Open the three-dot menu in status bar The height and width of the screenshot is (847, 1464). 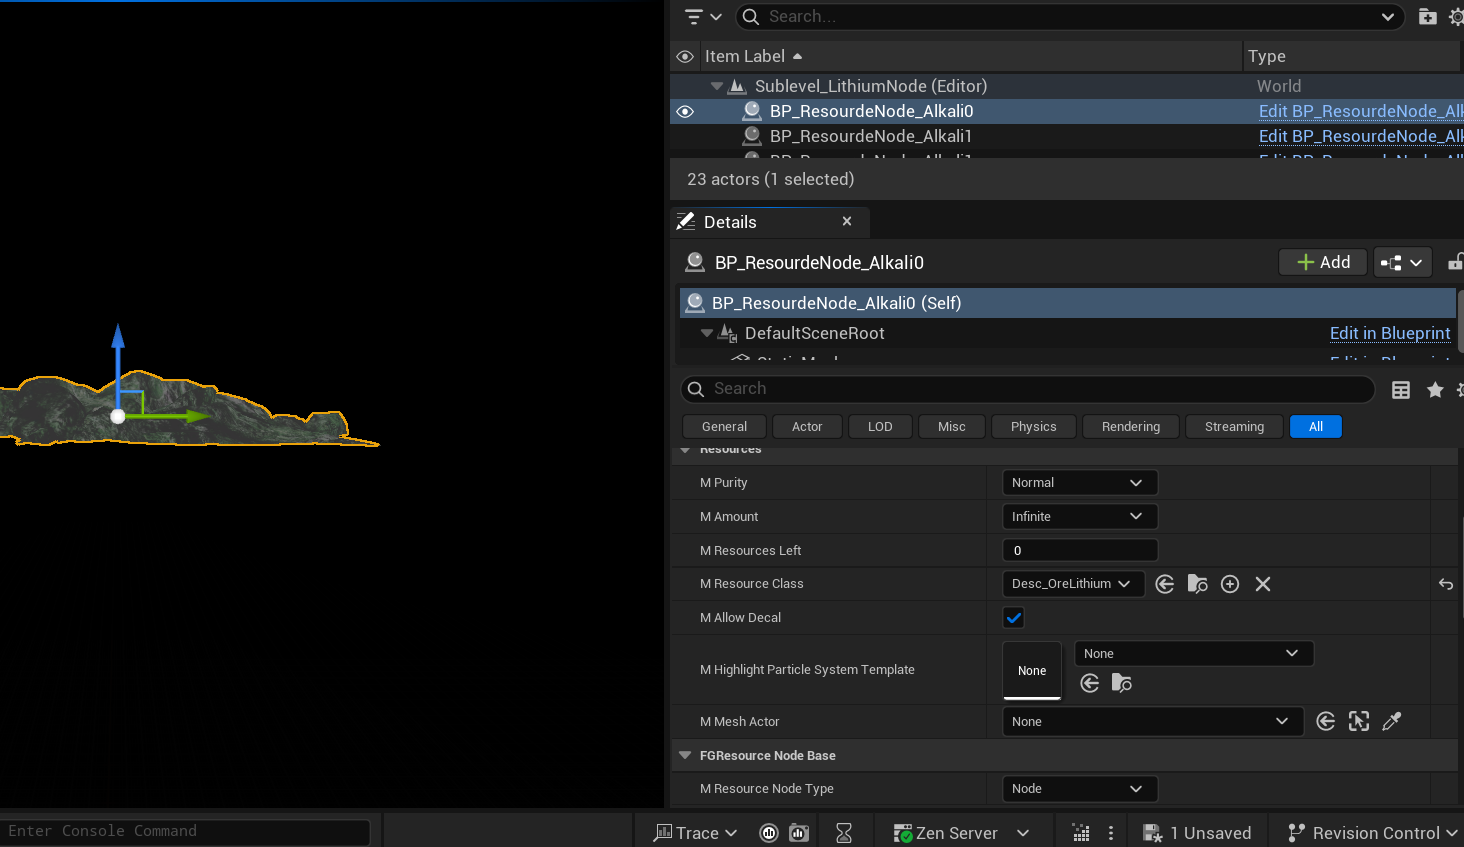pyautogui.click(x=1111, y=833)
